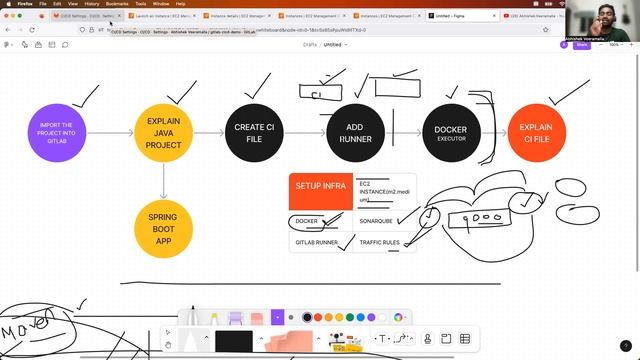Viewport: 640px width, 360px height.
Task: Go back with Firefox back arrow
Action: (x=8, y=30)
